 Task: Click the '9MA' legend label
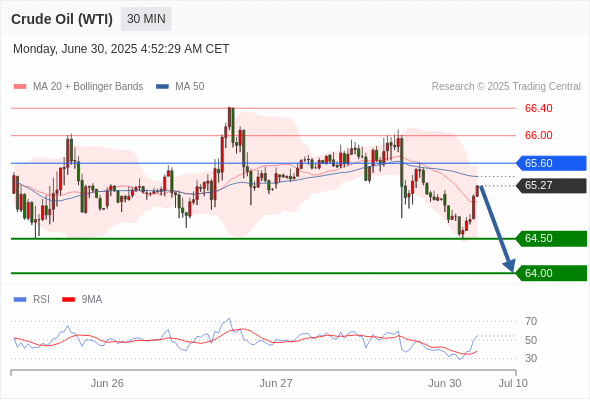click(x=92, y=300)
